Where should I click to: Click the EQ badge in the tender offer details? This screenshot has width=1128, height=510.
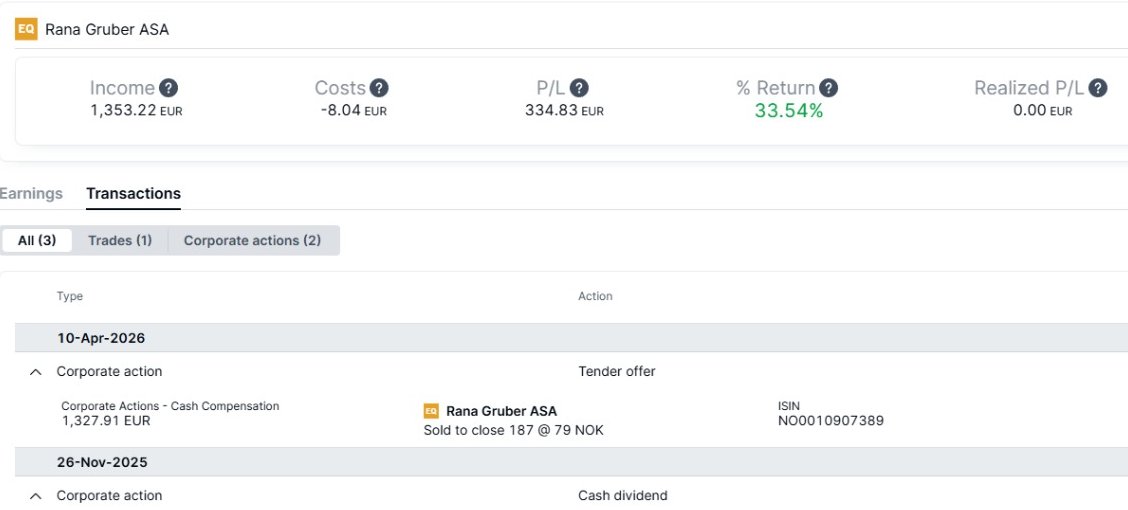point(431,411)
